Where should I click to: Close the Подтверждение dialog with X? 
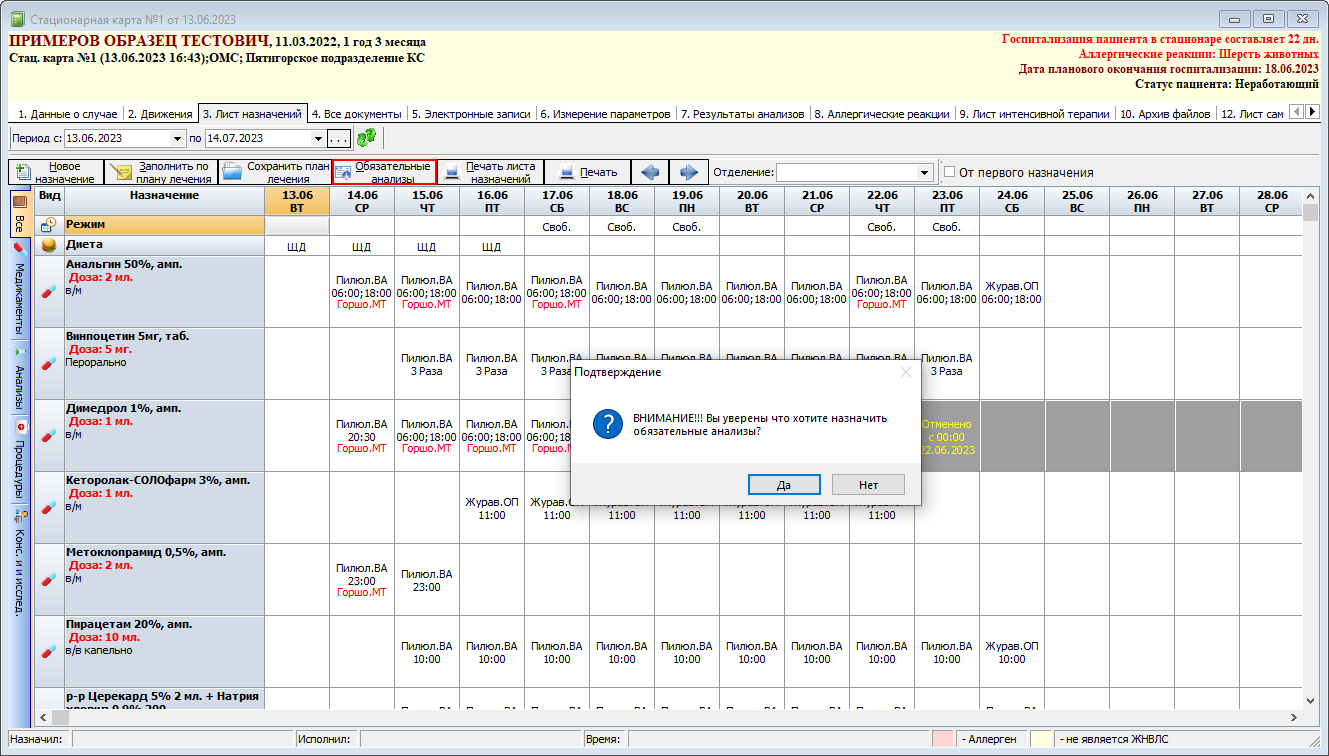(x=906, y=371)
